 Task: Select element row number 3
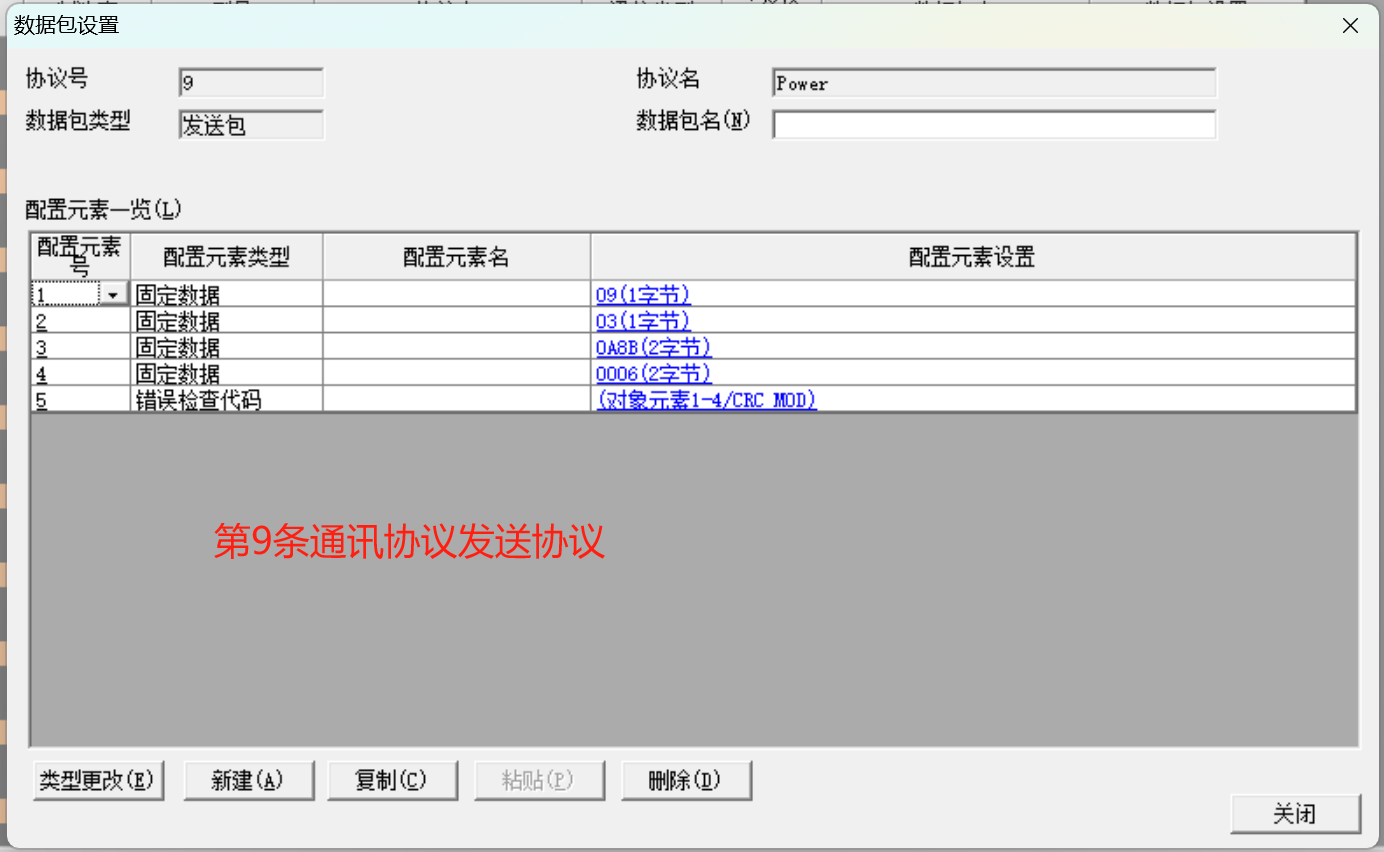(x=80, y=347)
